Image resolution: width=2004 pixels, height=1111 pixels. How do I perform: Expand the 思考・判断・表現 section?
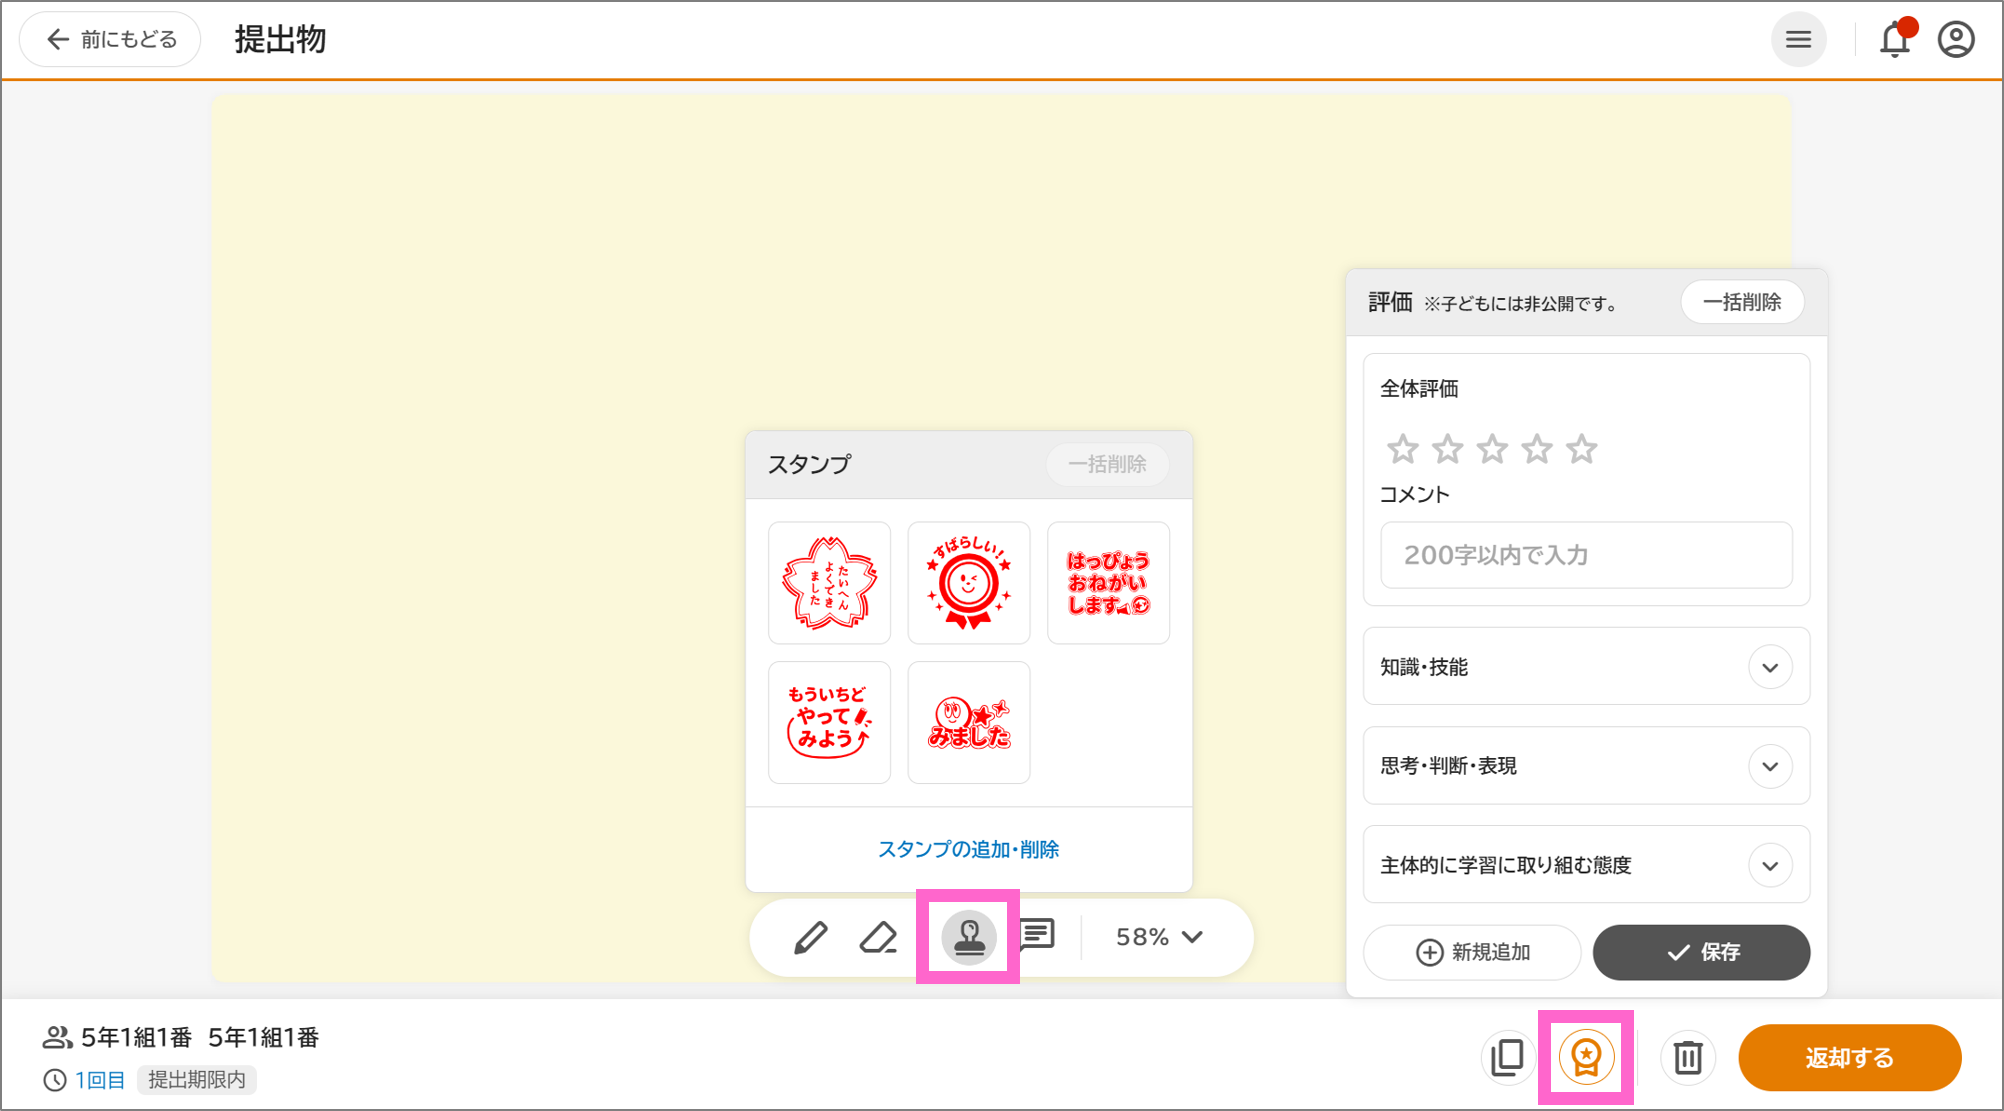(x=1770, y=766)
